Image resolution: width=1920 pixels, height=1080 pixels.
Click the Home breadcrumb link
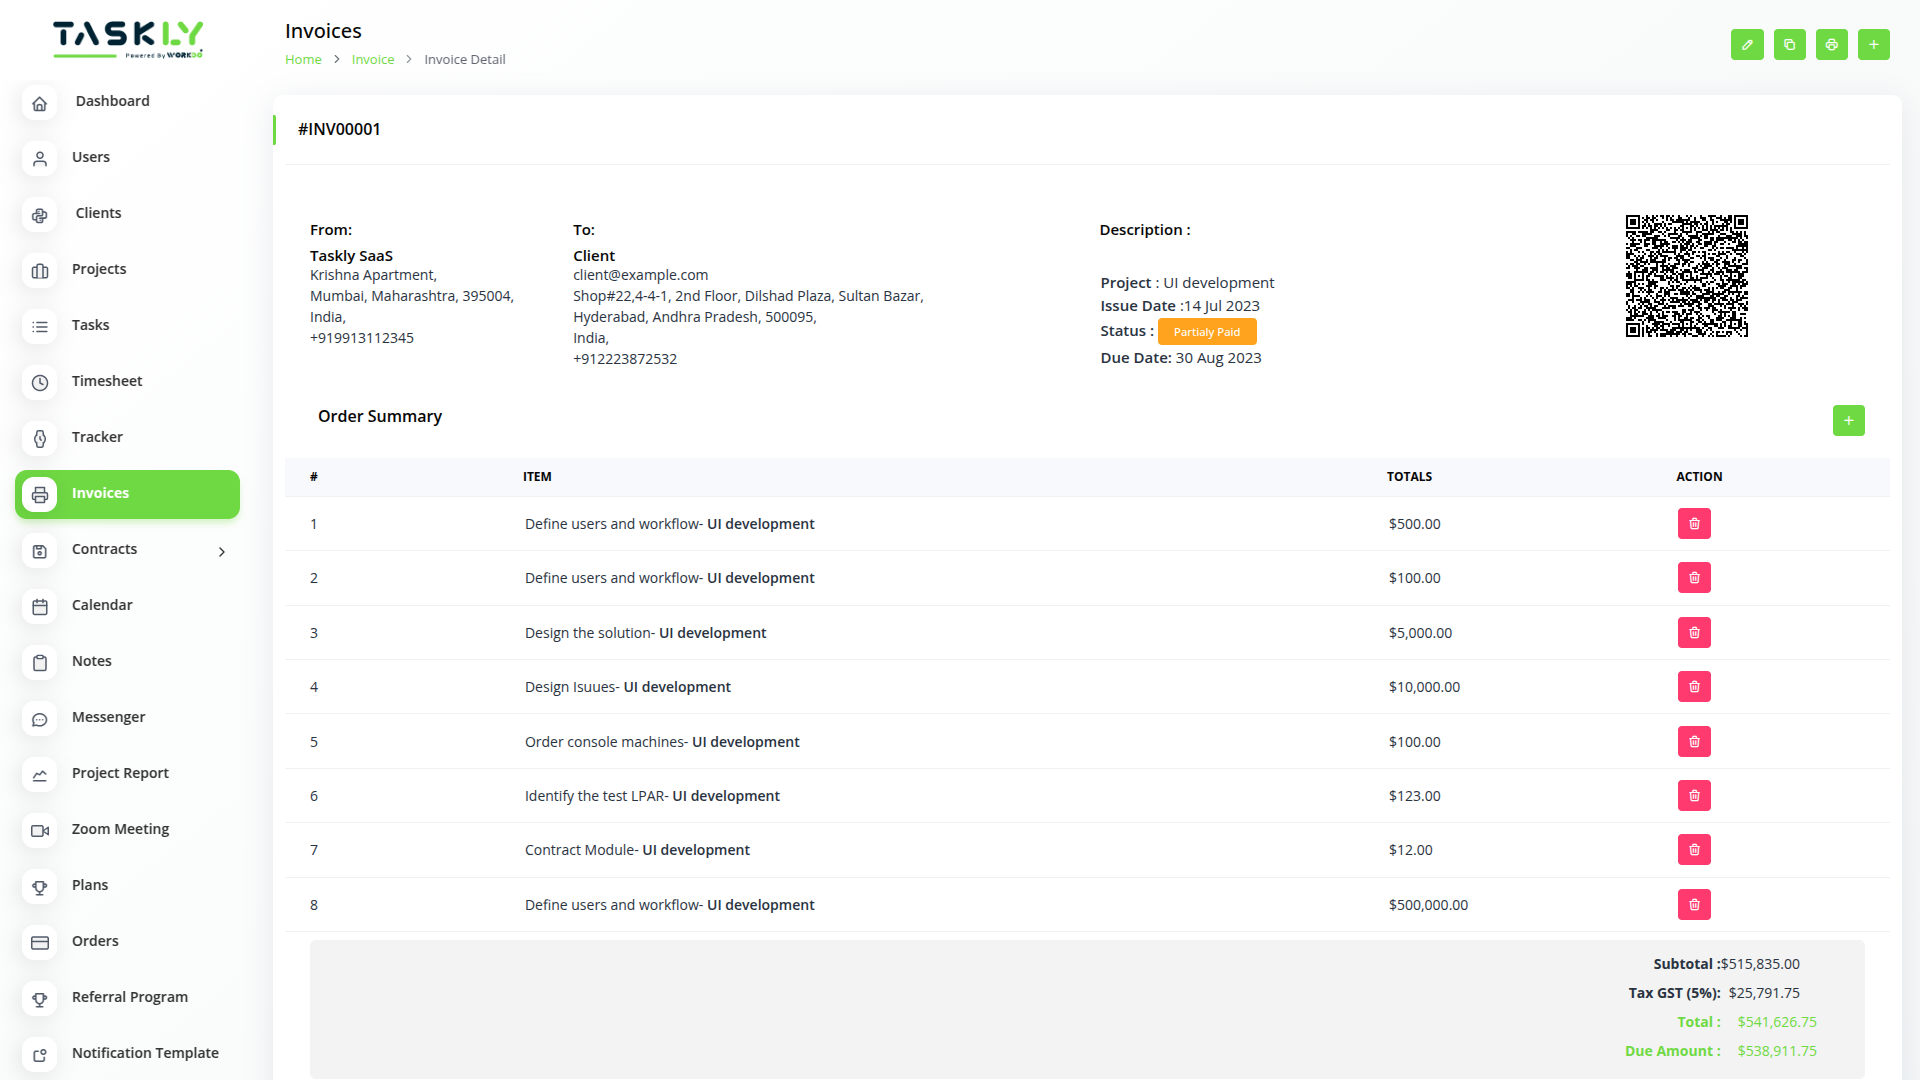[x=303, y=59]
